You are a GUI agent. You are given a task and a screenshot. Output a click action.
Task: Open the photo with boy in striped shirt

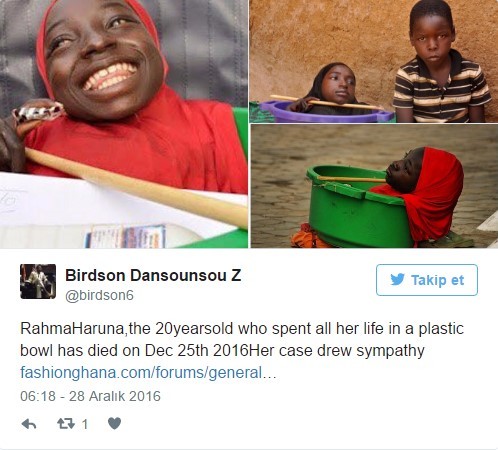[x=374, y=61]
